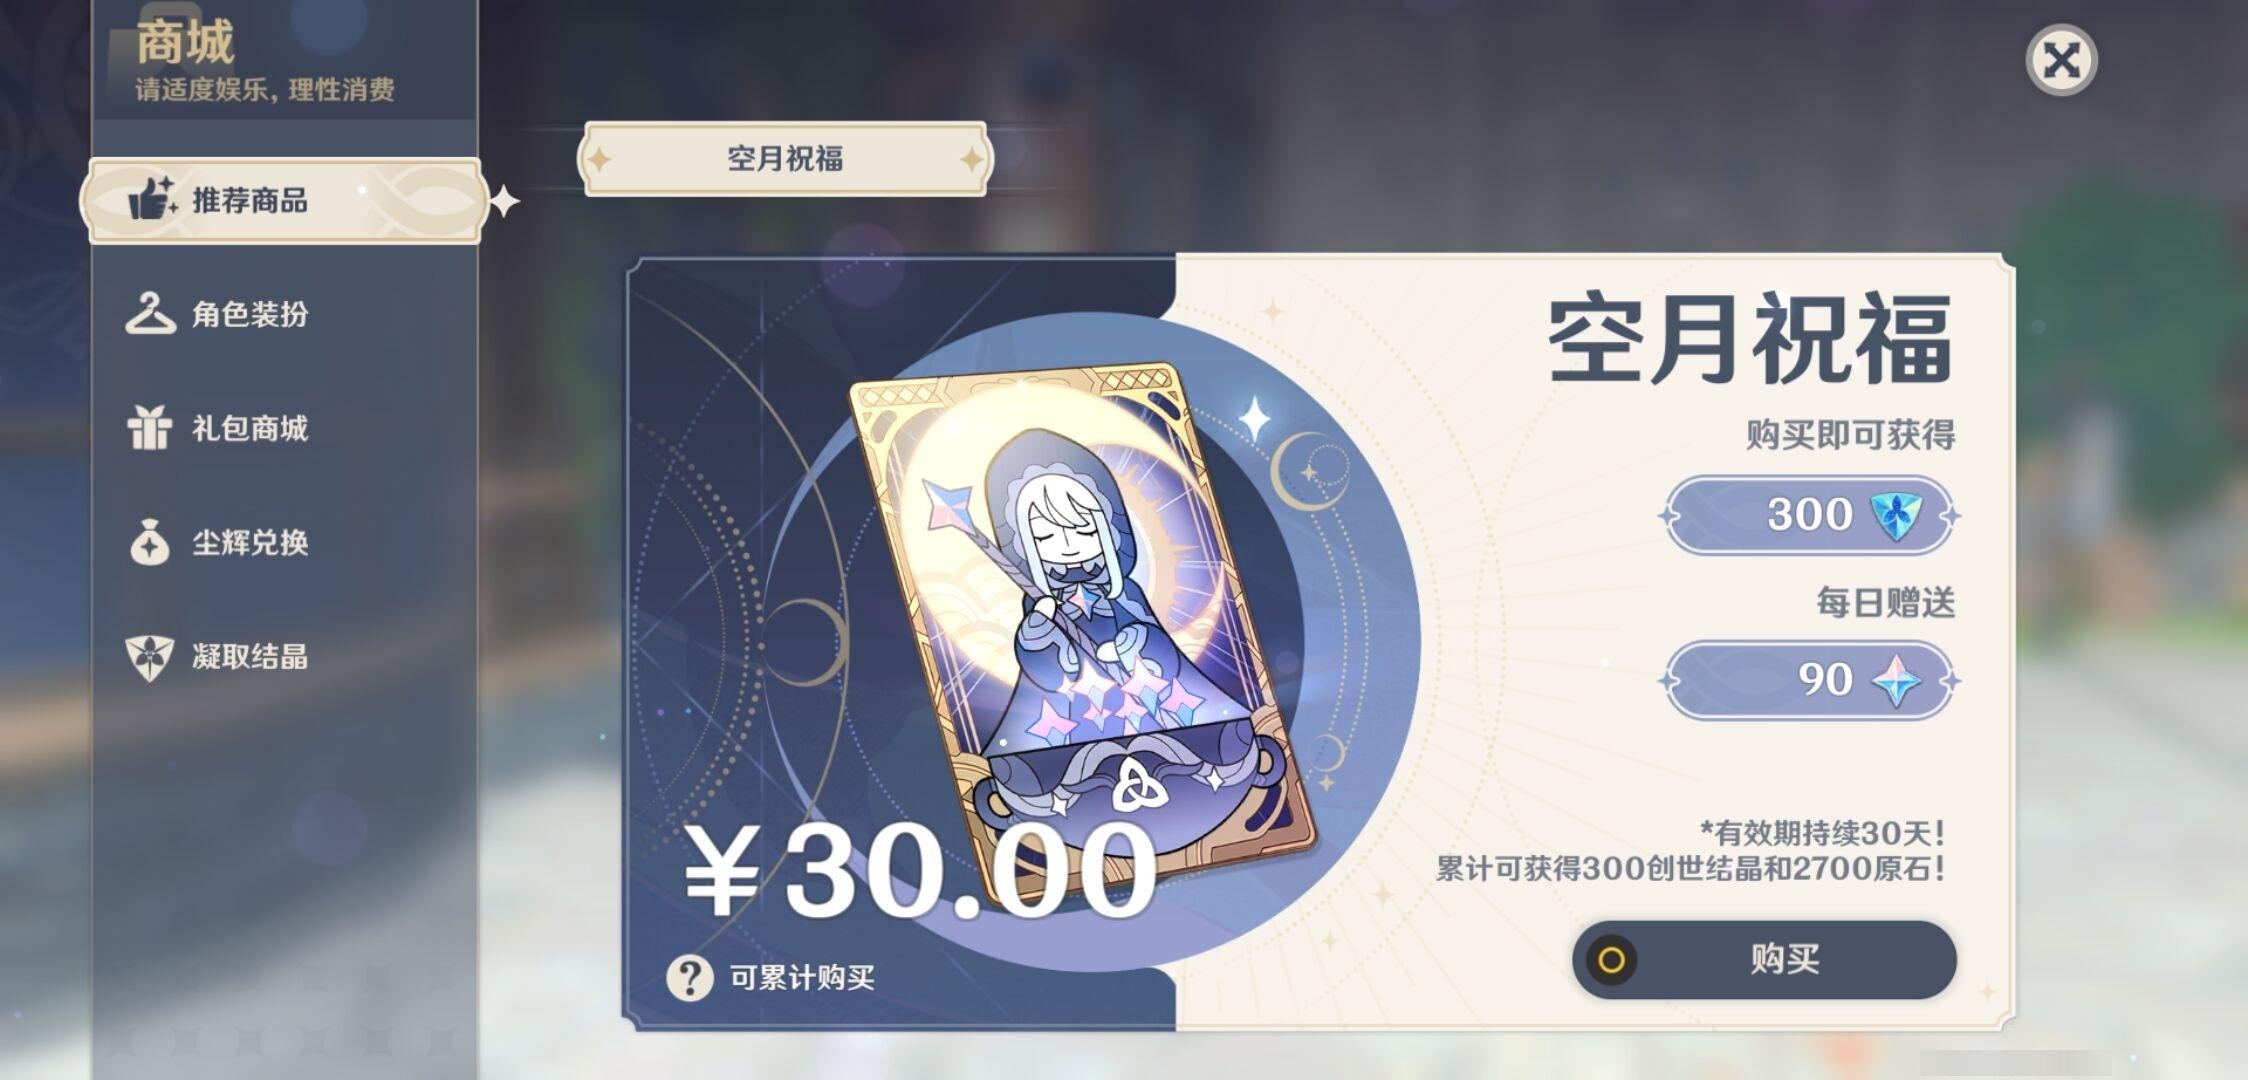Open the 凝取结晶 menu label

(x=250, y=656)
